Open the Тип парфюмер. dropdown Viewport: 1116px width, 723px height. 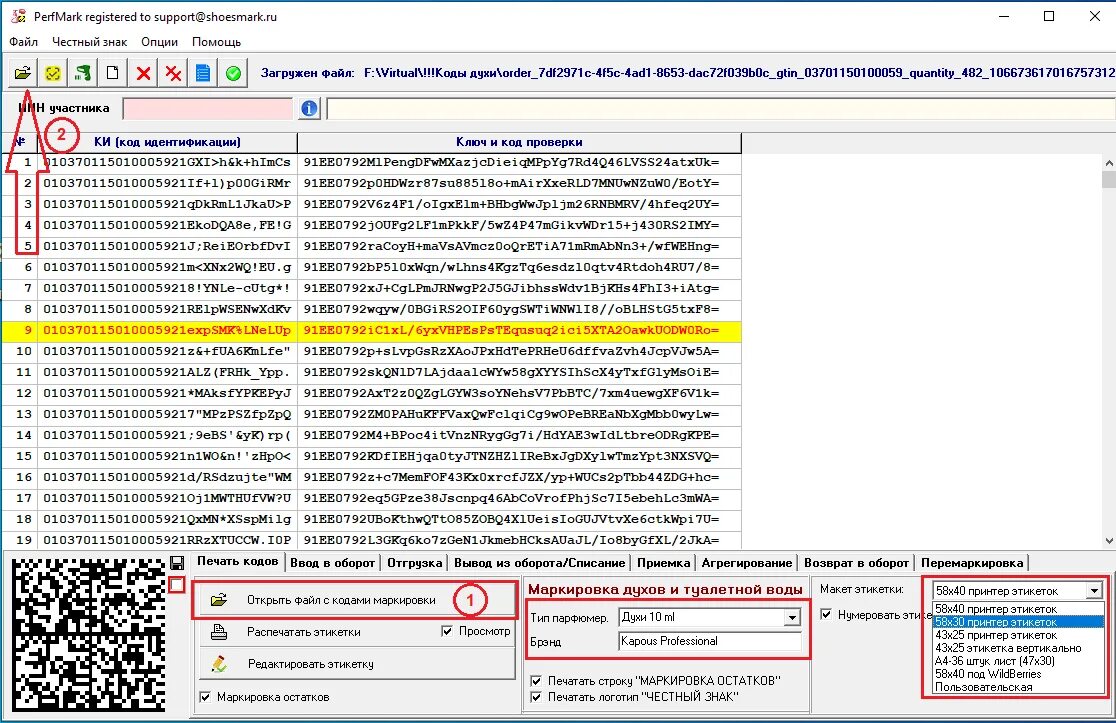[791, 618]
